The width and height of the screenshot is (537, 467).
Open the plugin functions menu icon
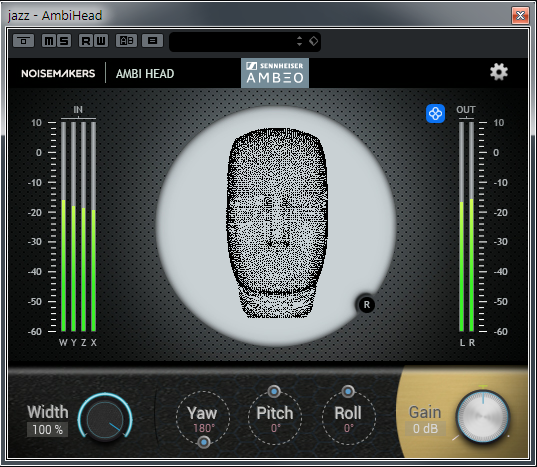[x=152, y=41]
